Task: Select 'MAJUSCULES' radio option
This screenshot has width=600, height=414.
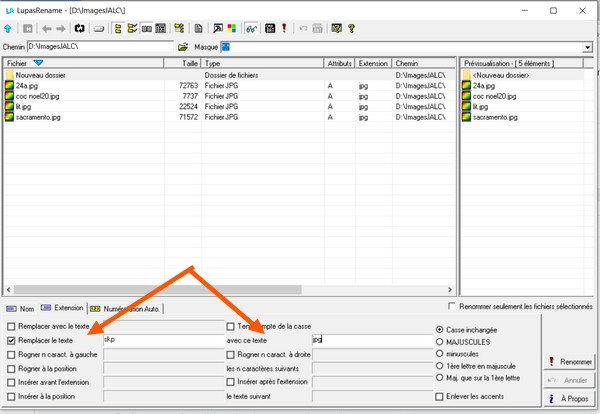Action: [x=440, y=342]
